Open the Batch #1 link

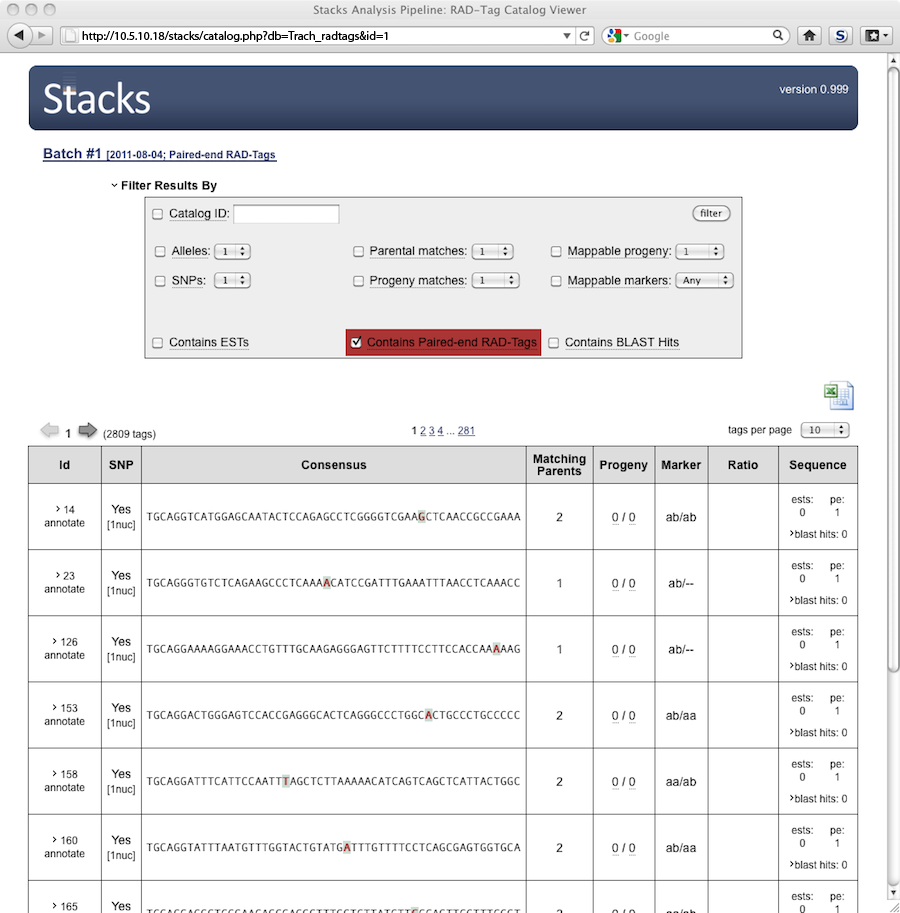pyautogui.click(x=72, y=154)
